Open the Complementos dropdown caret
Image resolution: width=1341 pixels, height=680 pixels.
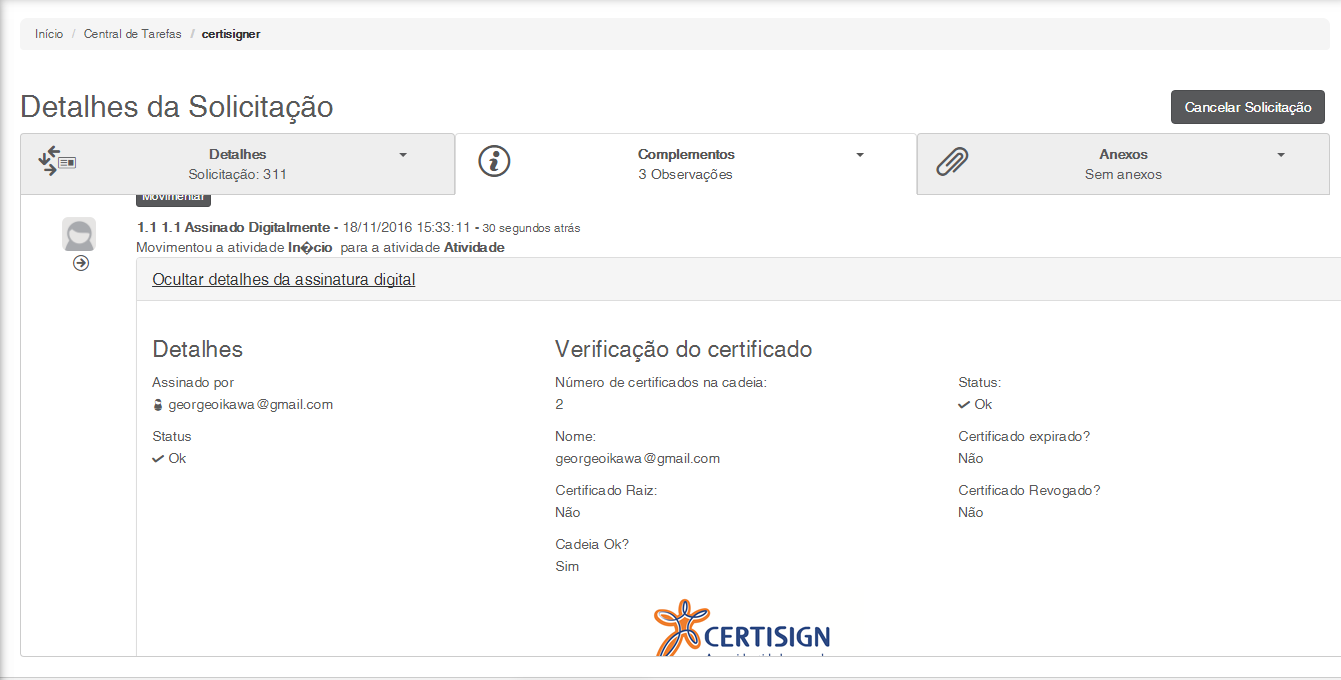point(860,155)
